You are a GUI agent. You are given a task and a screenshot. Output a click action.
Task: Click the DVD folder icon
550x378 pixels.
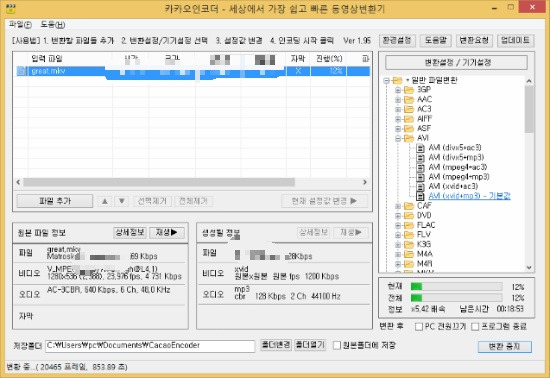pos(409,215)
